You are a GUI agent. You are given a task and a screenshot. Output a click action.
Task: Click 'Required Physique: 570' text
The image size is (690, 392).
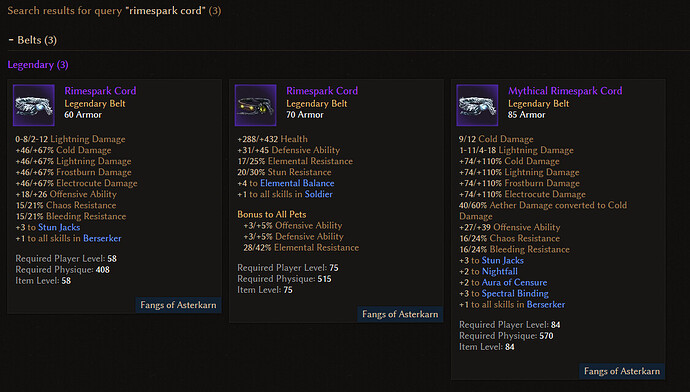(506, 336)
